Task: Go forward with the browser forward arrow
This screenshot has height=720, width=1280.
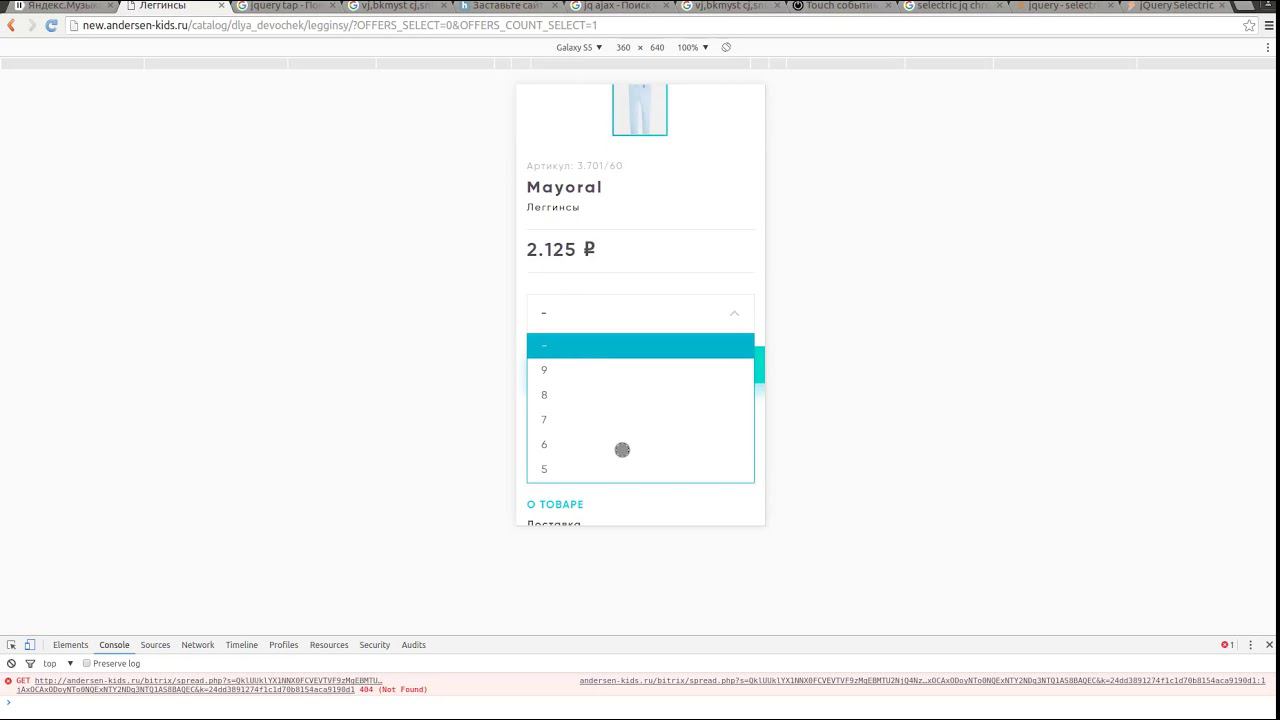Action: [x=31, y=25]
